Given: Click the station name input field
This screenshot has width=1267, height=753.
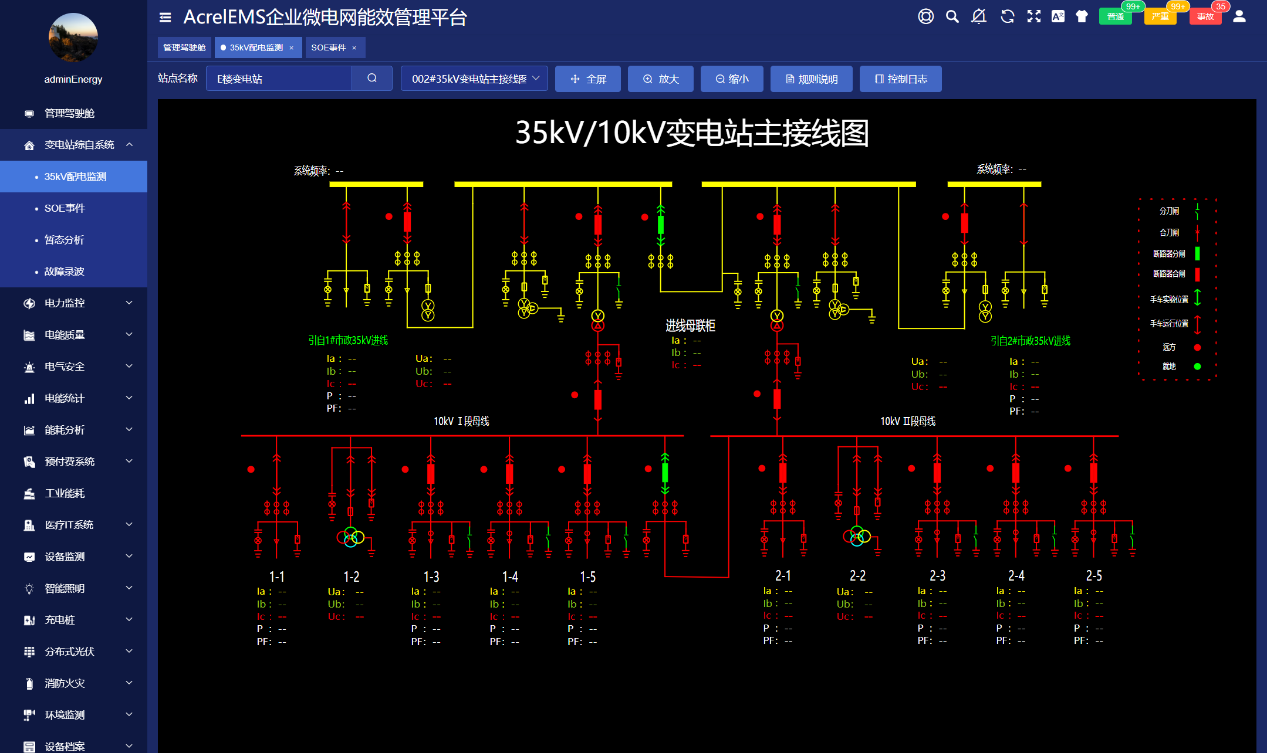Looking at the screenshot, I should click(279, 78).
